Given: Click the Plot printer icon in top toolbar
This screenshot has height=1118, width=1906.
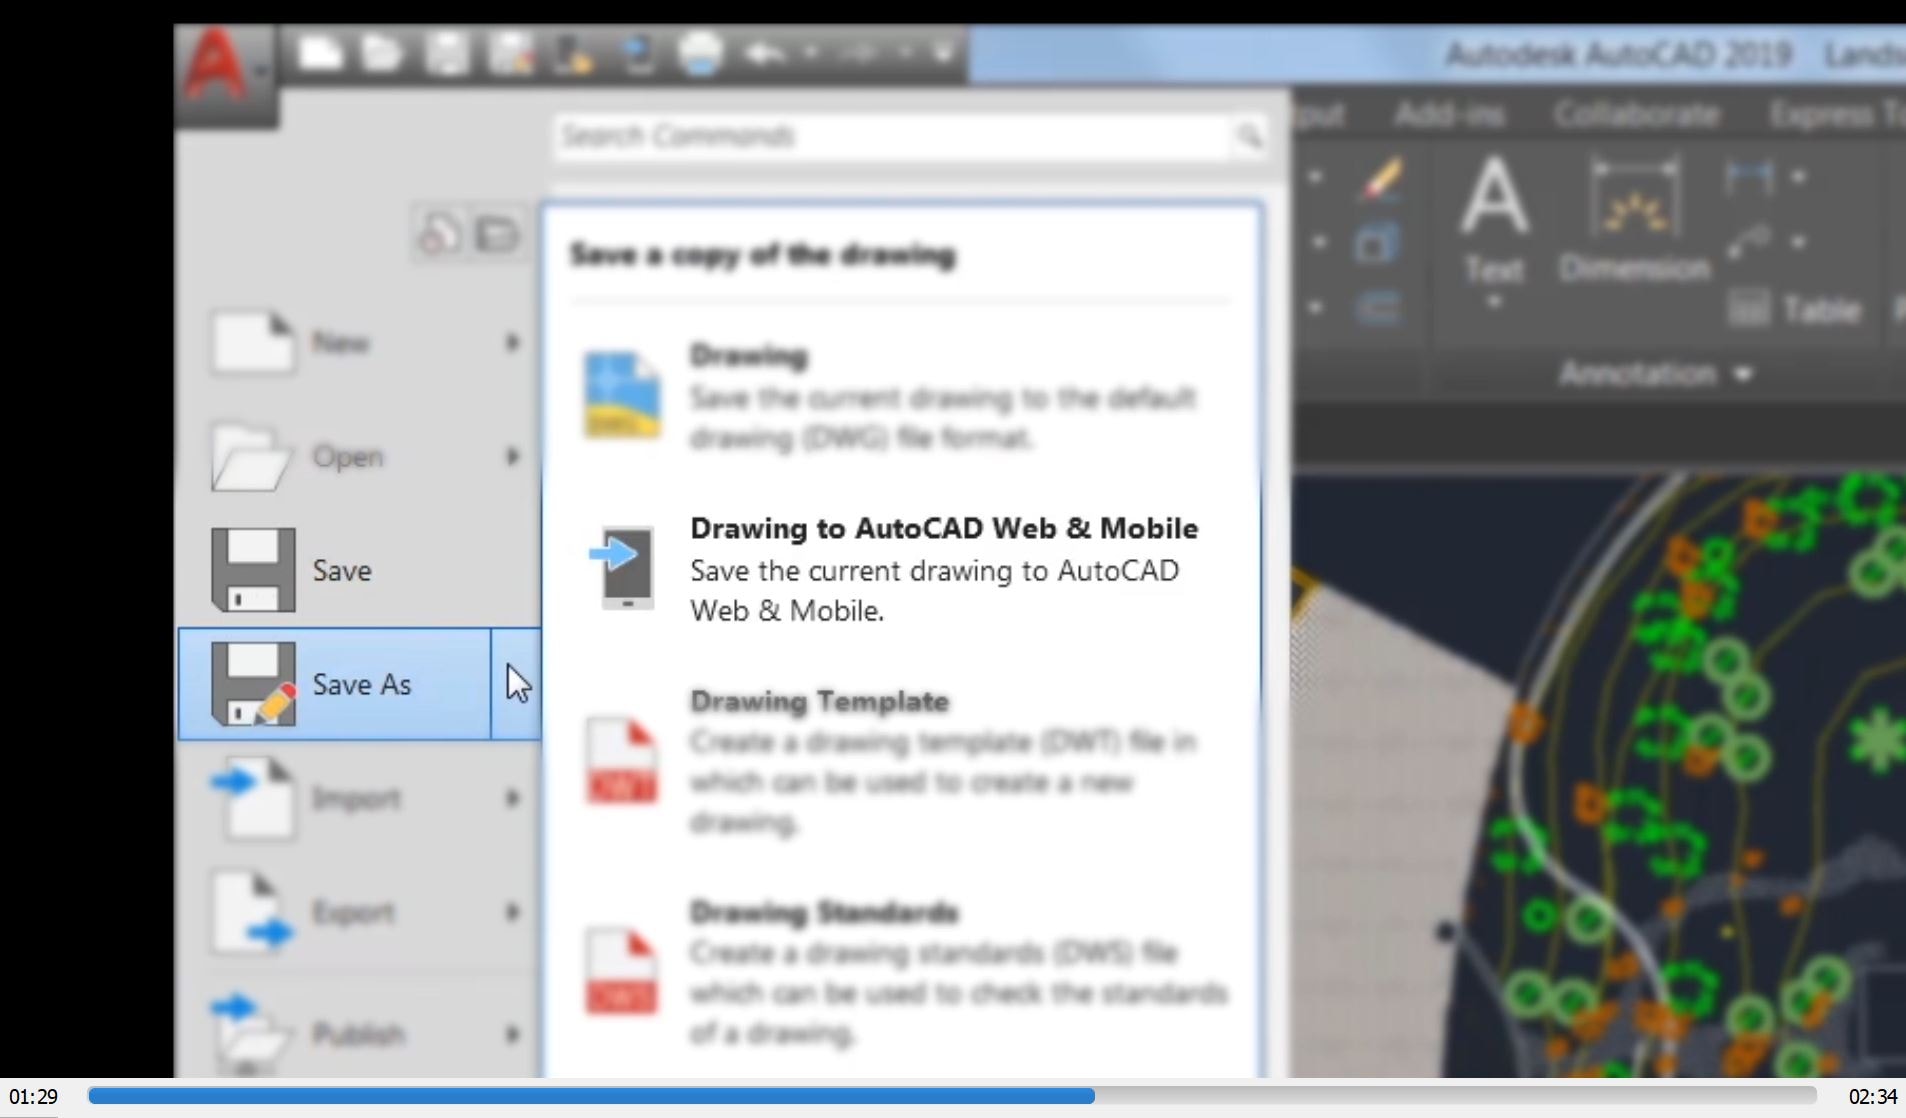Looking at the screenshot, I should click(x=699, y=53).
